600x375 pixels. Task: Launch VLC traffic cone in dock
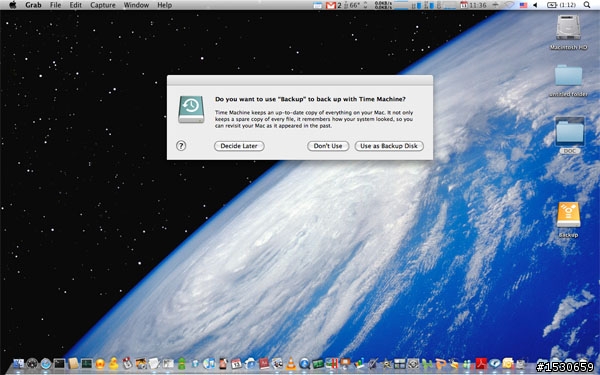pyautogui.click(x=291, y=364)
